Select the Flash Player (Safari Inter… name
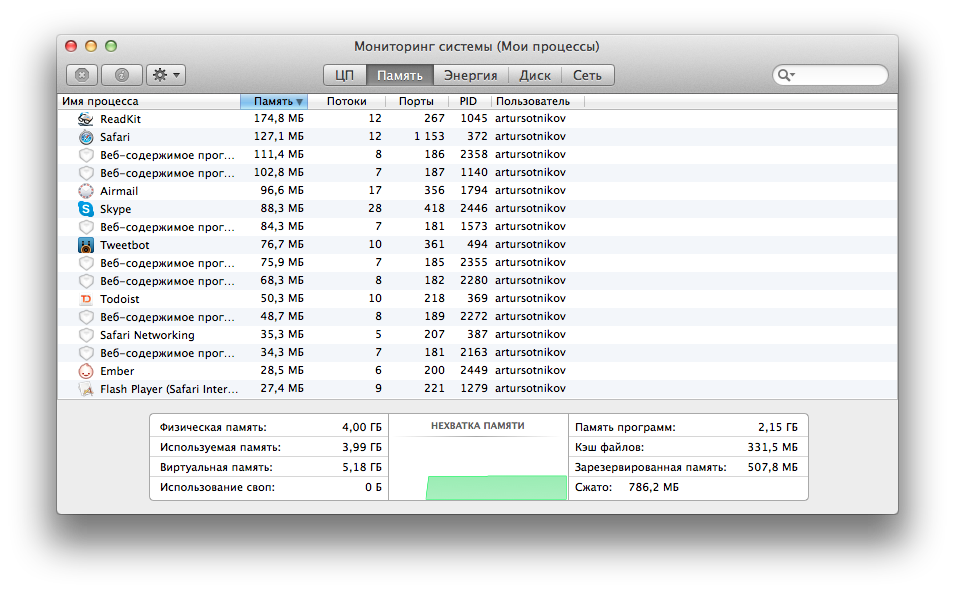This screenshot has height=593, width=955. point(169,389)
